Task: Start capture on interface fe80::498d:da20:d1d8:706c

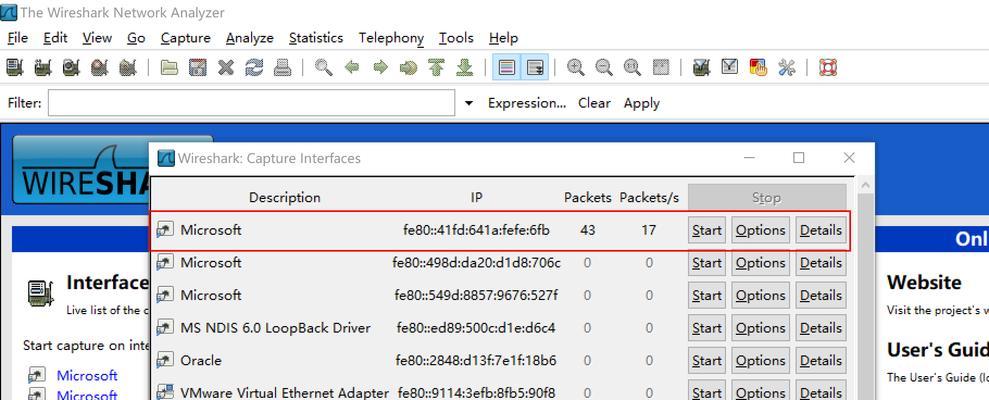Action: (706, 262)
